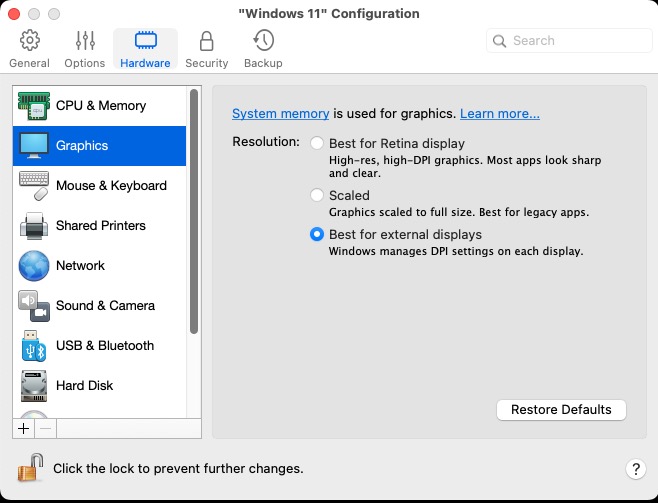Select CPU & Memory text in list
The width and height of the screenshot is (658, 503).
[x=101, y=106]
